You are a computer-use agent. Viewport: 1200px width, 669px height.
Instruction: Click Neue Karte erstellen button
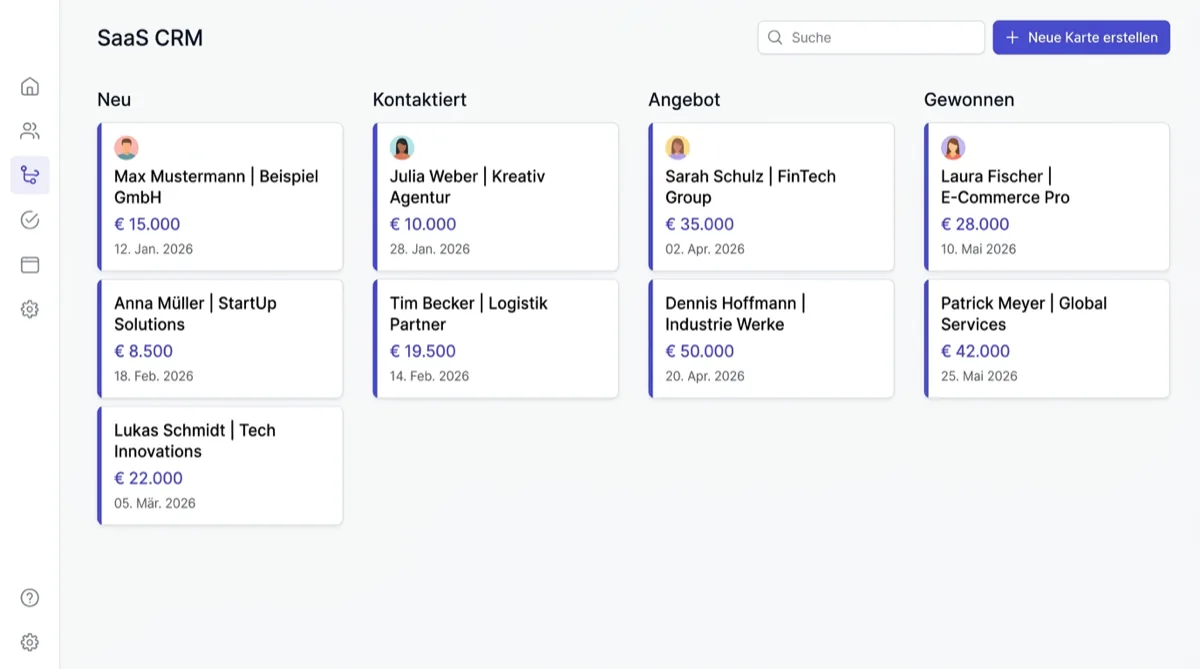click(x=1081, y=38)
